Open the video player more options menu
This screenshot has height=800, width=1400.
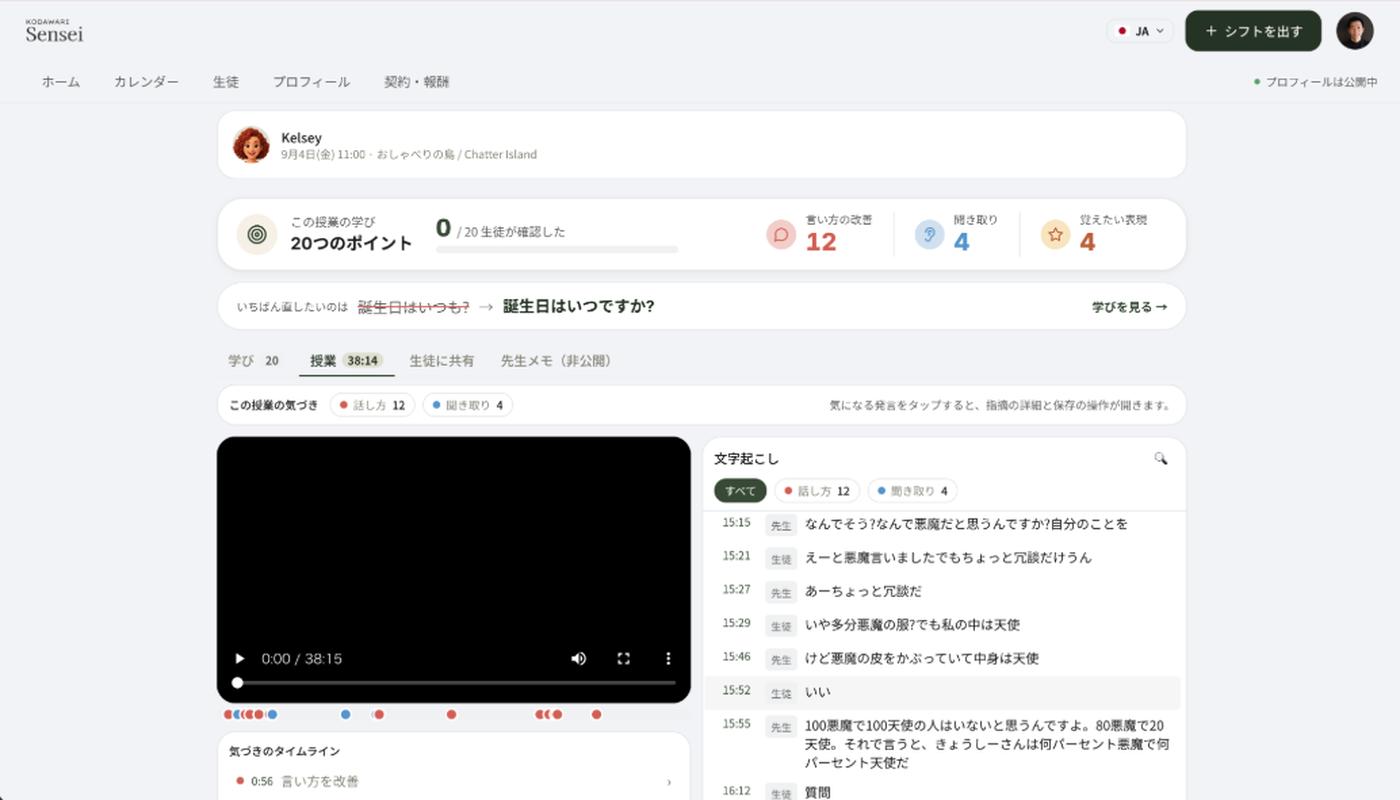(669, 658)
